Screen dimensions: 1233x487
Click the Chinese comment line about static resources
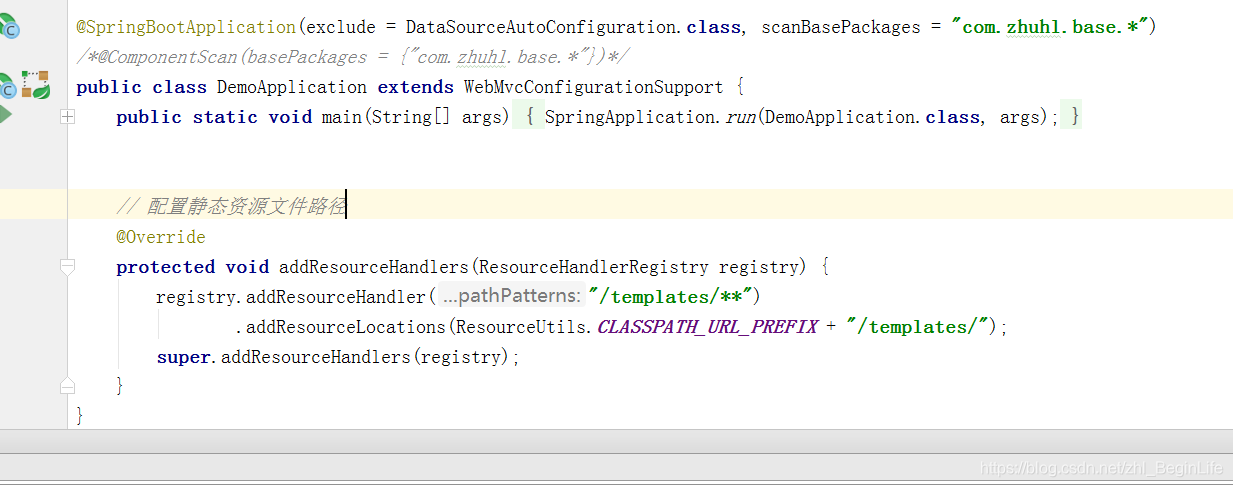click(x=231, y=207)
